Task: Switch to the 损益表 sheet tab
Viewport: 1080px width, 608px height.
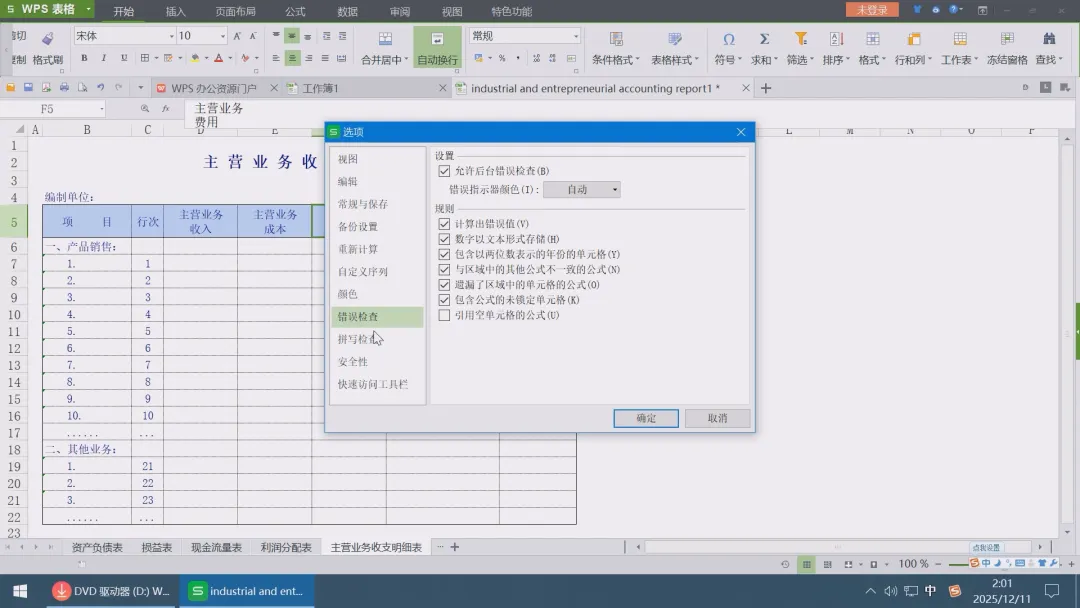Action: tap(156, 547)
